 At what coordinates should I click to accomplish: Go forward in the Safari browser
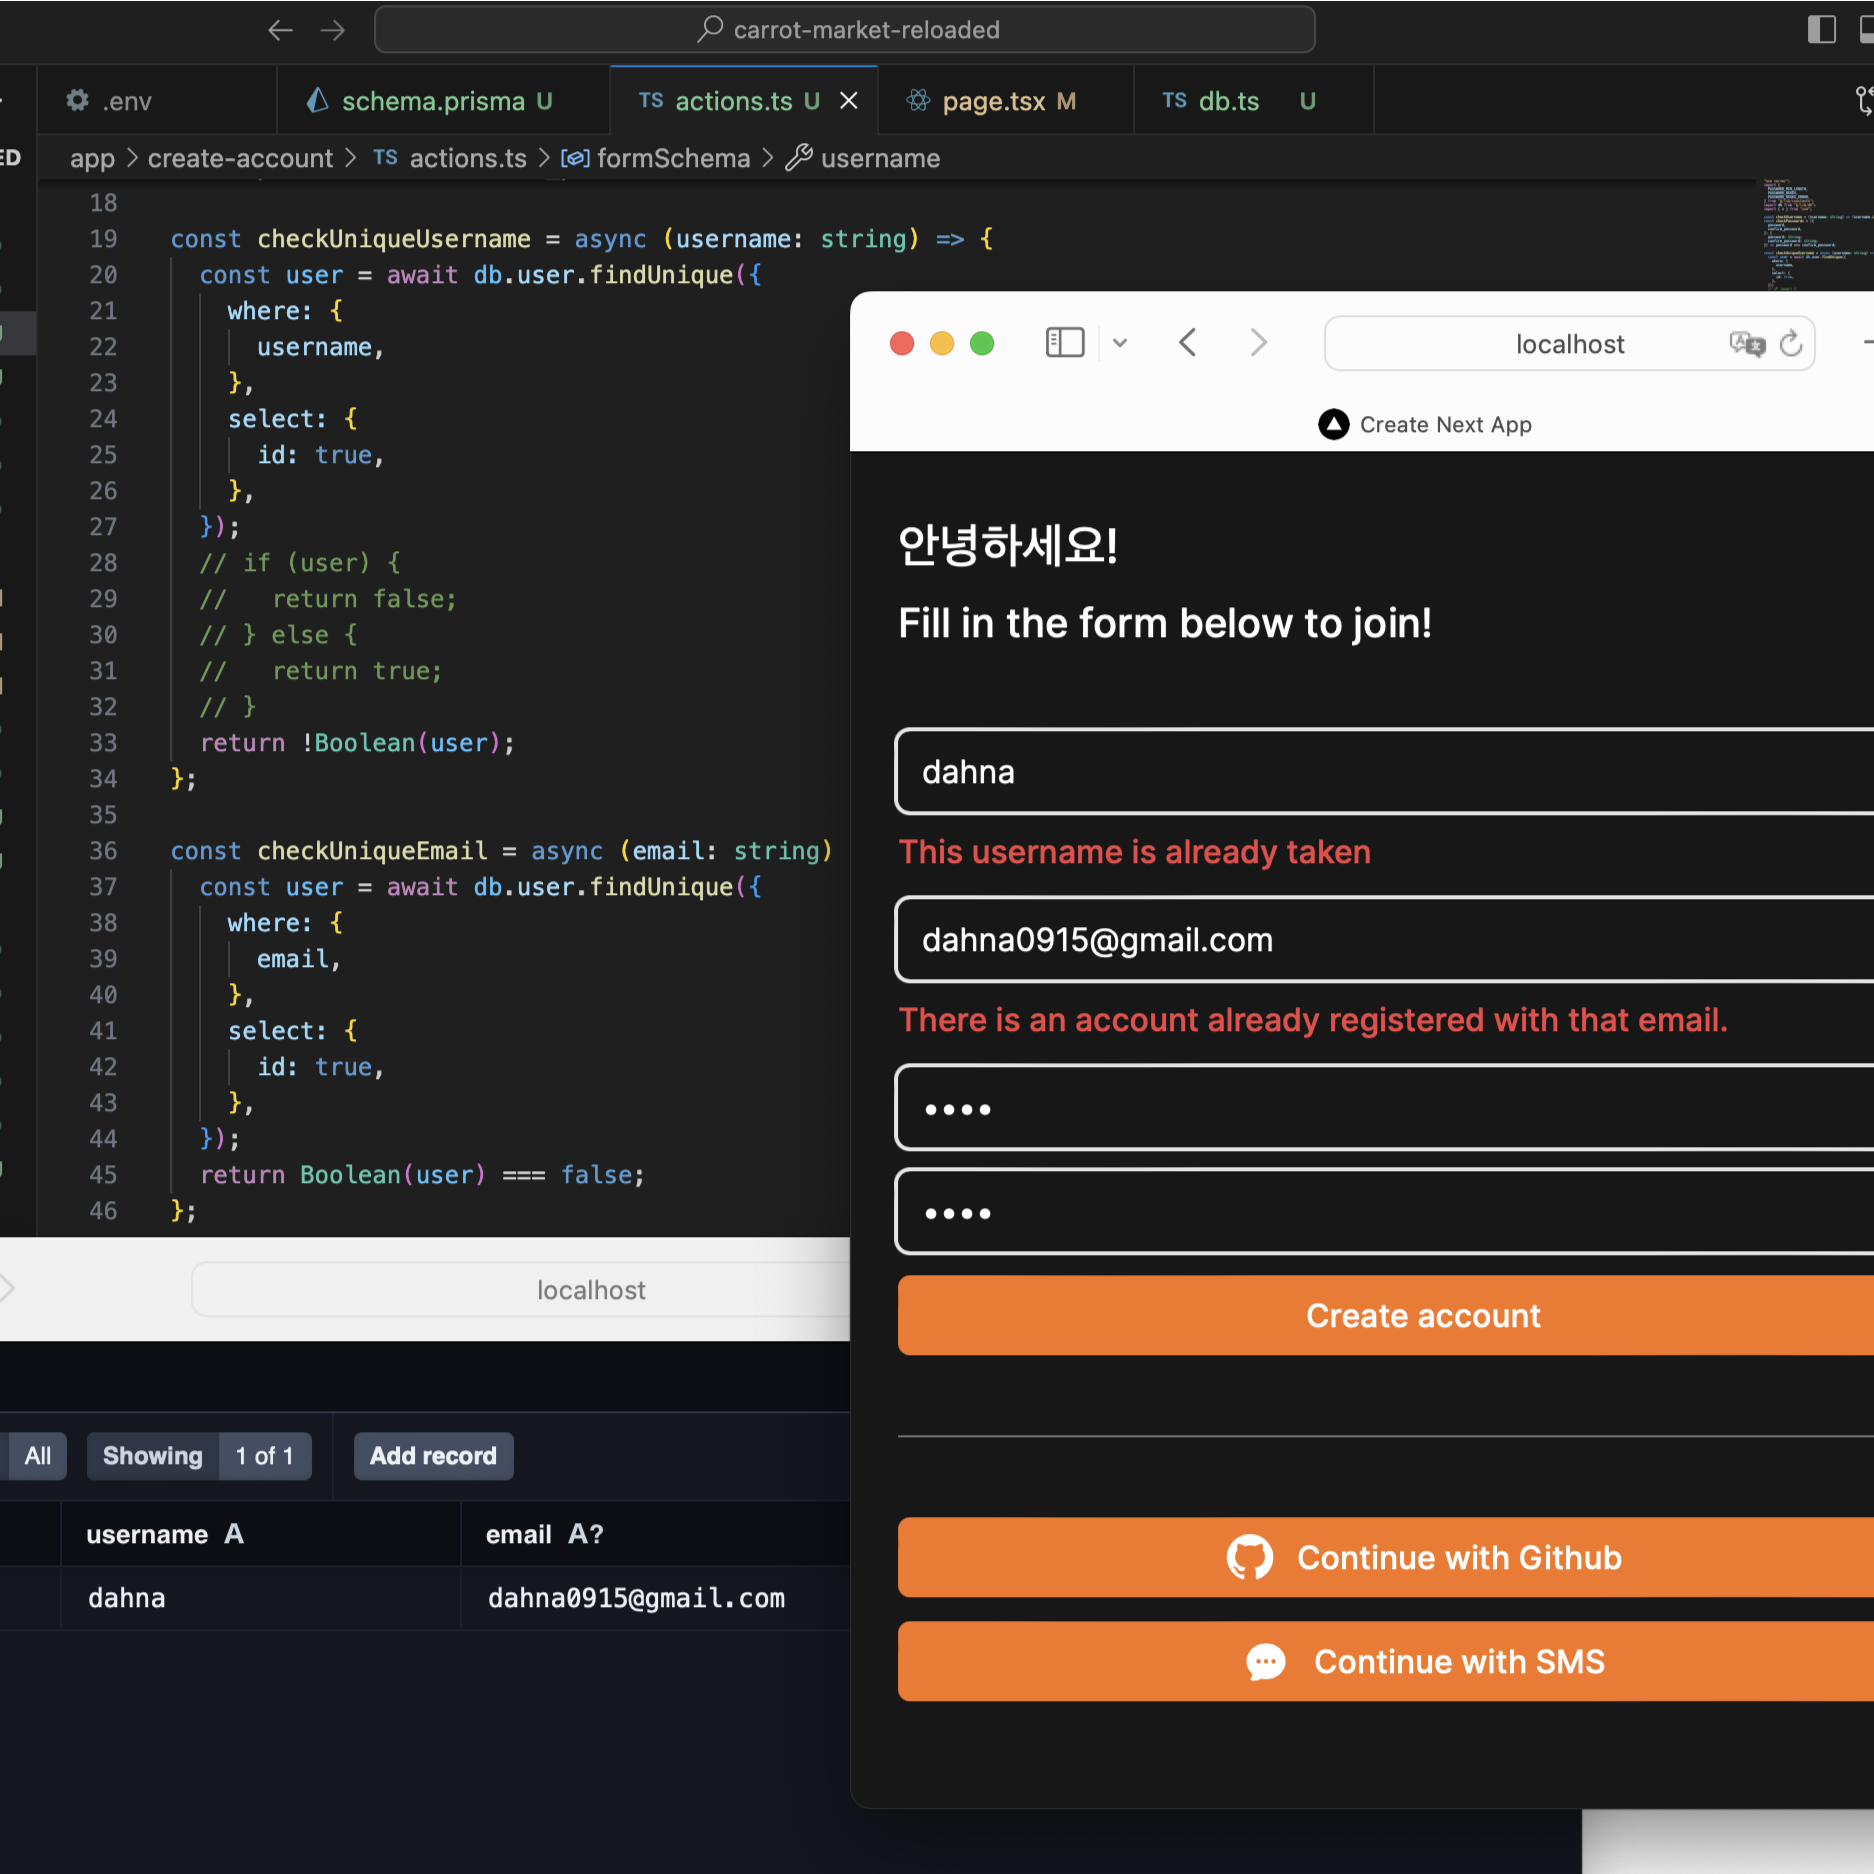point(1258,343)
